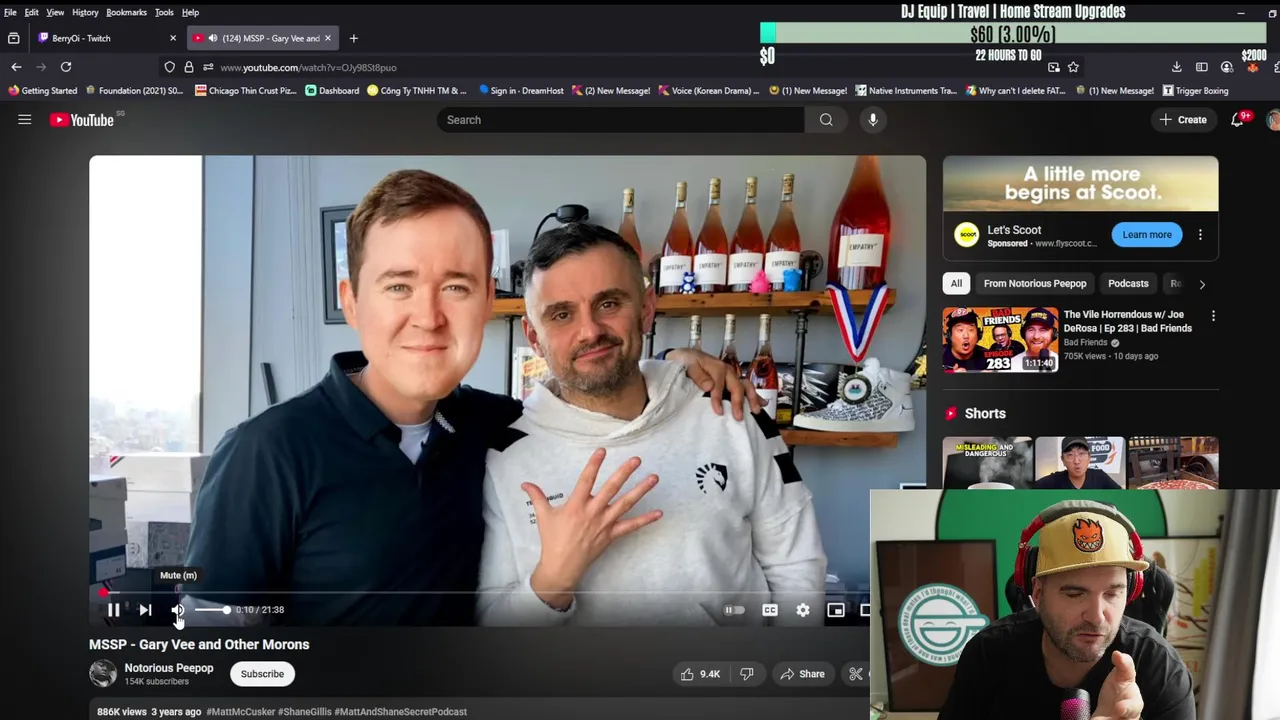This screenshot has width=1280, height=720.
Task: Open Getting Started bookmark
Action: (x=42, y=90)
